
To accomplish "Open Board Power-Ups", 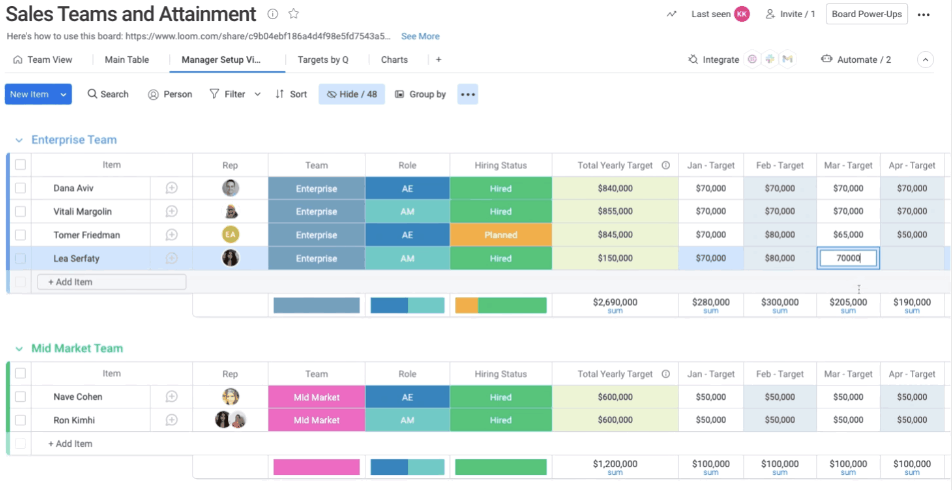I will pos(866,14).
